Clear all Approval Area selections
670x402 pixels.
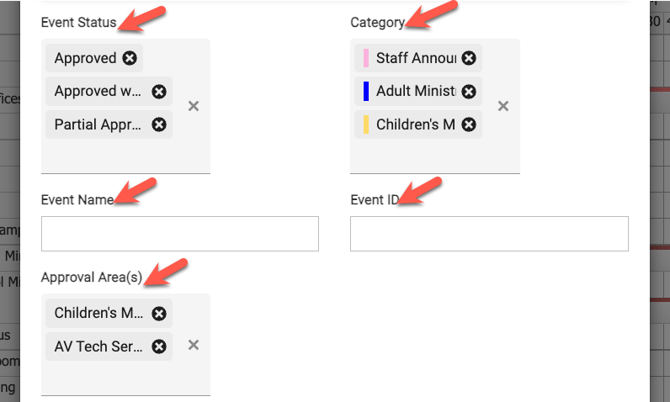click(x=193, y=345)
